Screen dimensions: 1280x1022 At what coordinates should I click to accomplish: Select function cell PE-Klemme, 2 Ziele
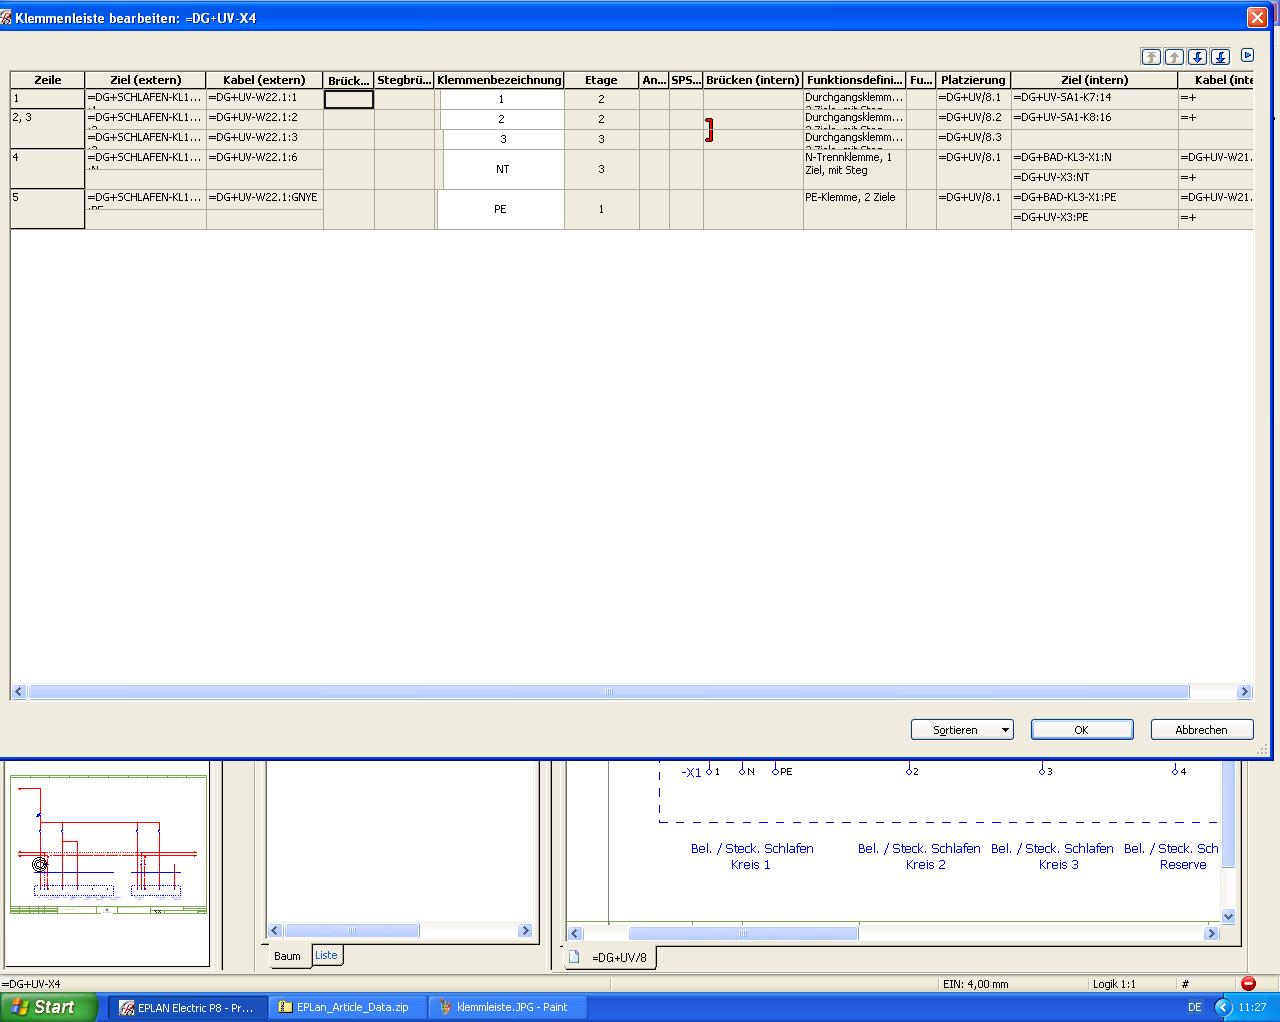point(855,209)
